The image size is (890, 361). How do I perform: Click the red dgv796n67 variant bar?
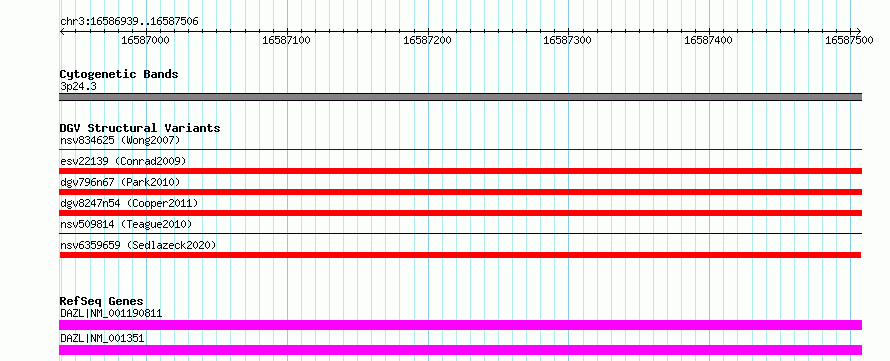(x=460, y=192)
